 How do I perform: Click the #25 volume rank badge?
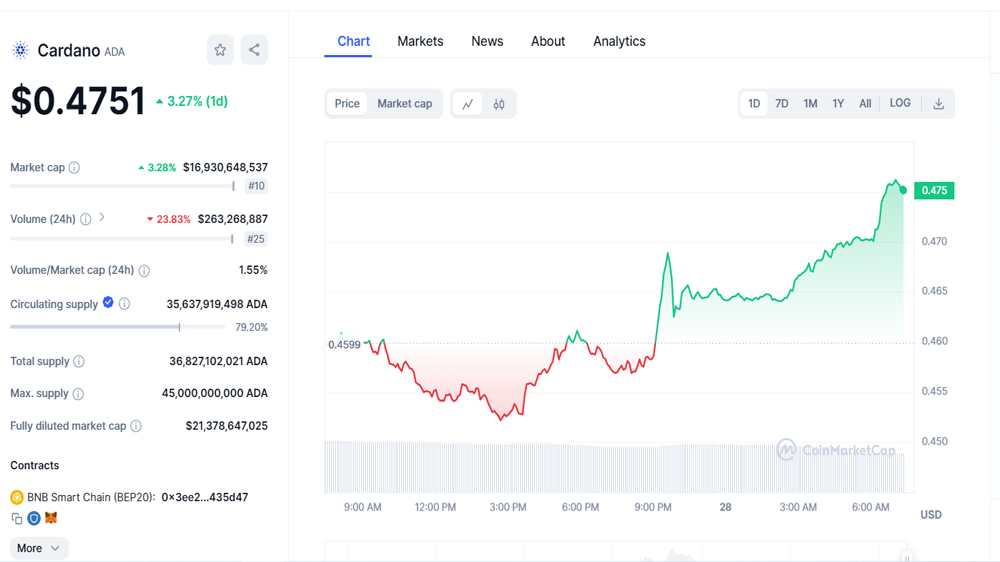[x=256, y=239]
